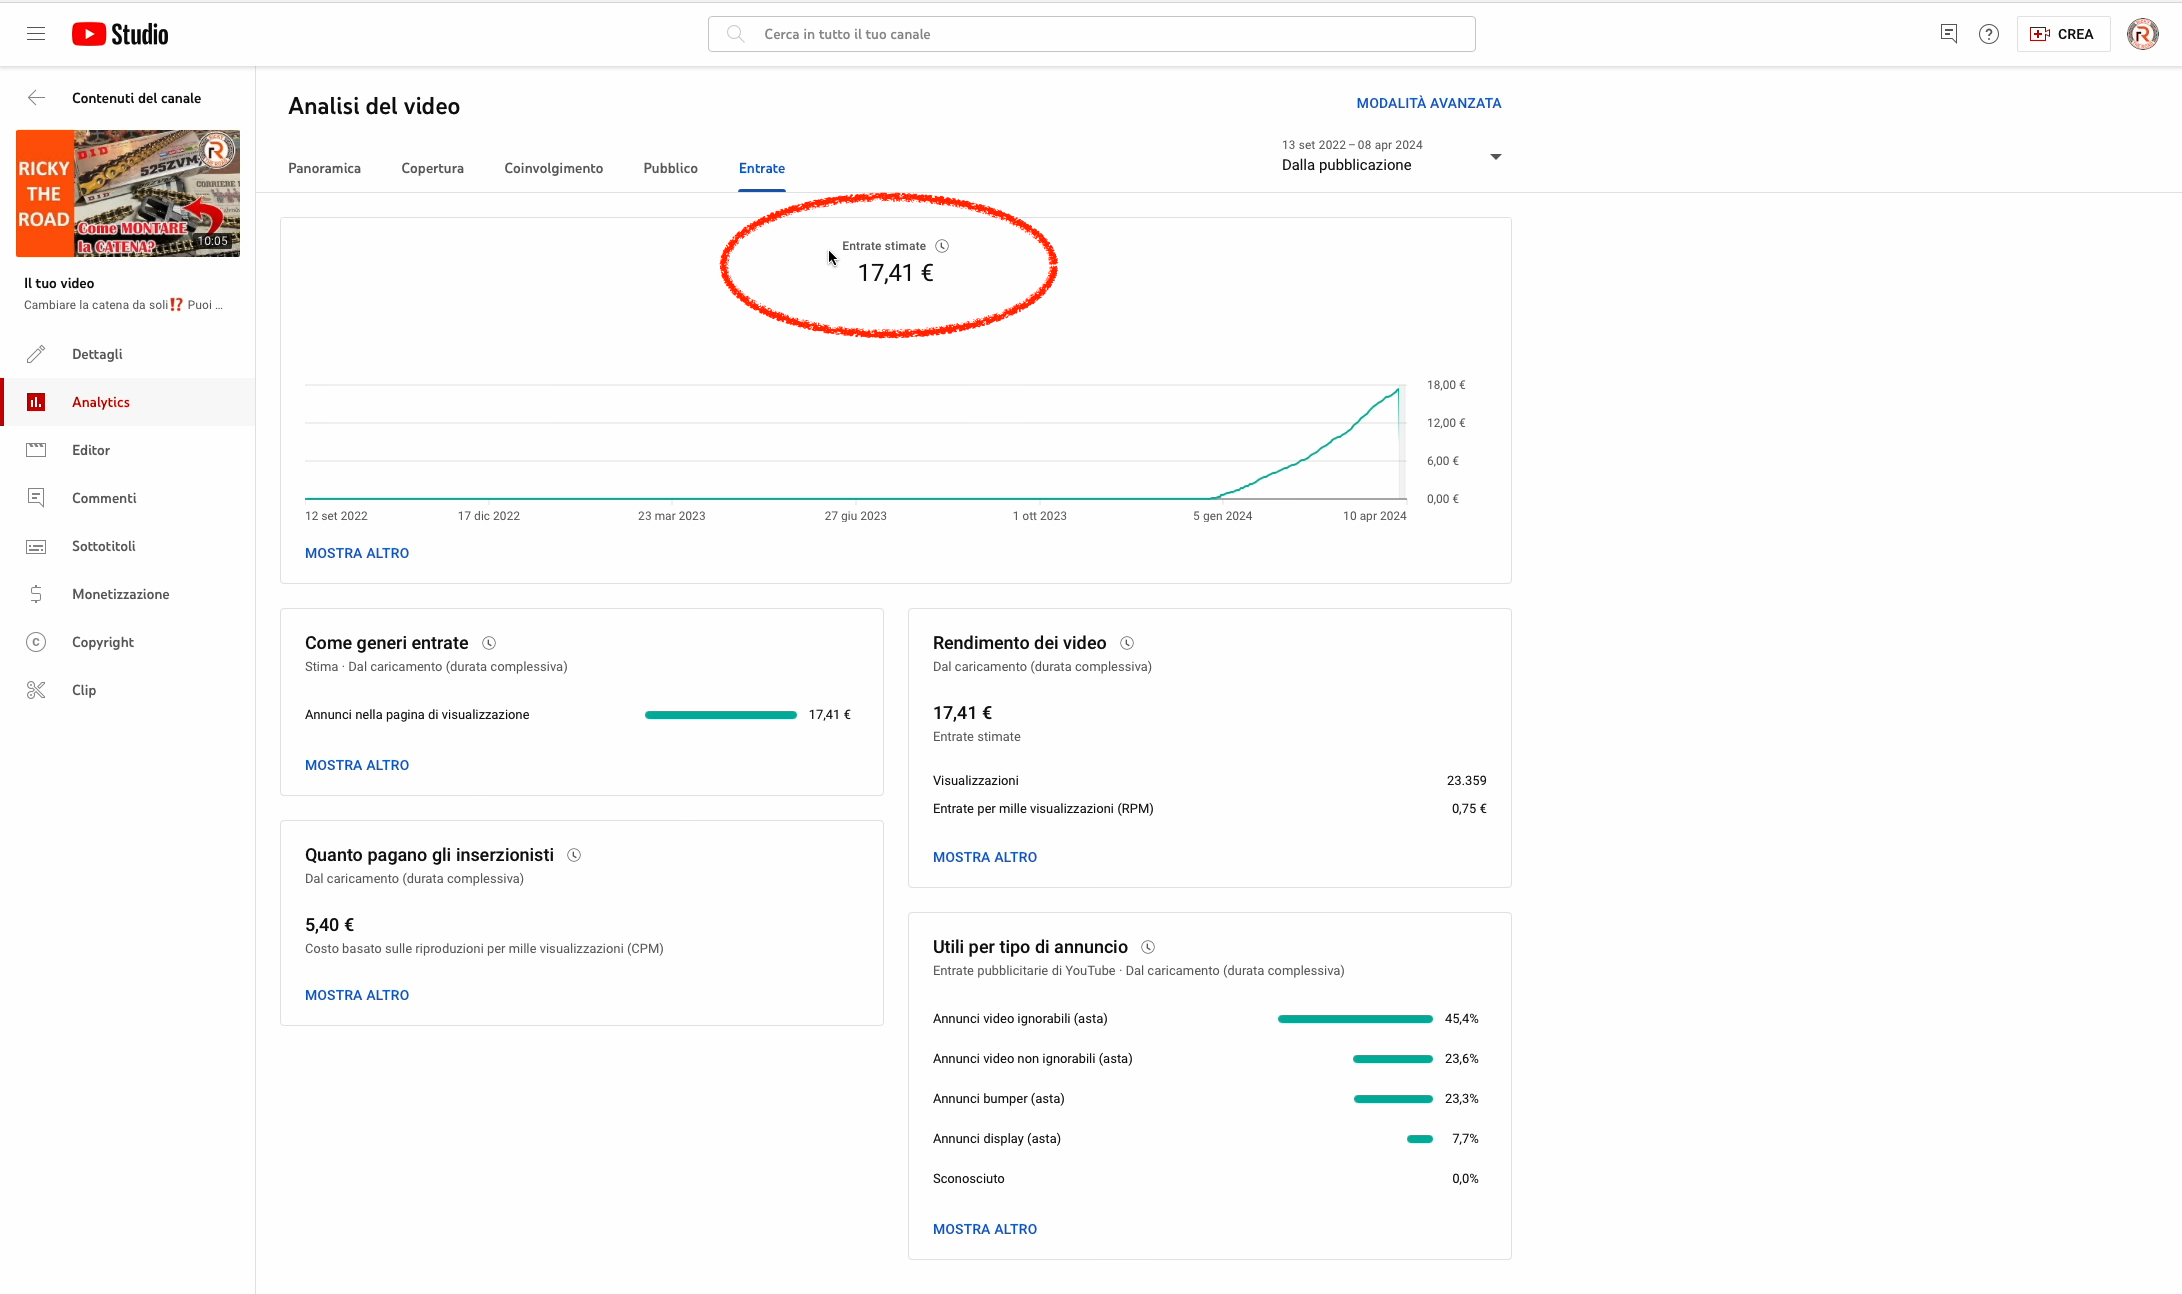
Task: Open Commenti section from sidebar
Action: (x=103, y=496)
